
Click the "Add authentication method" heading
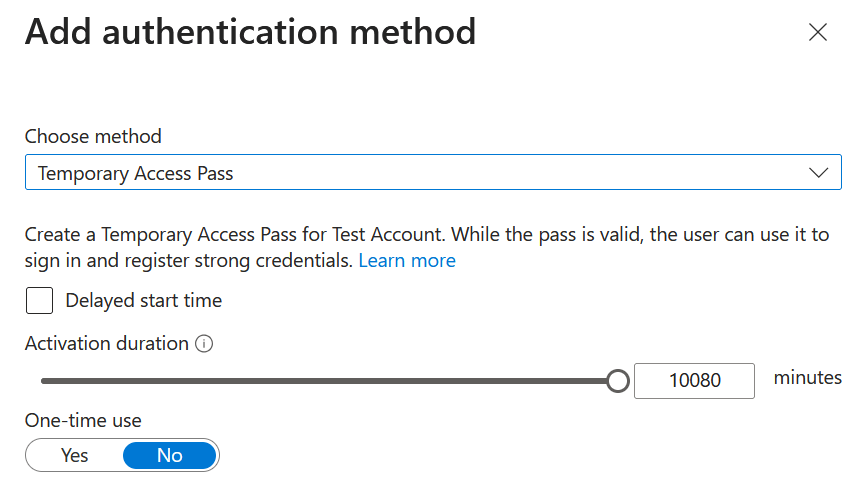250,32
